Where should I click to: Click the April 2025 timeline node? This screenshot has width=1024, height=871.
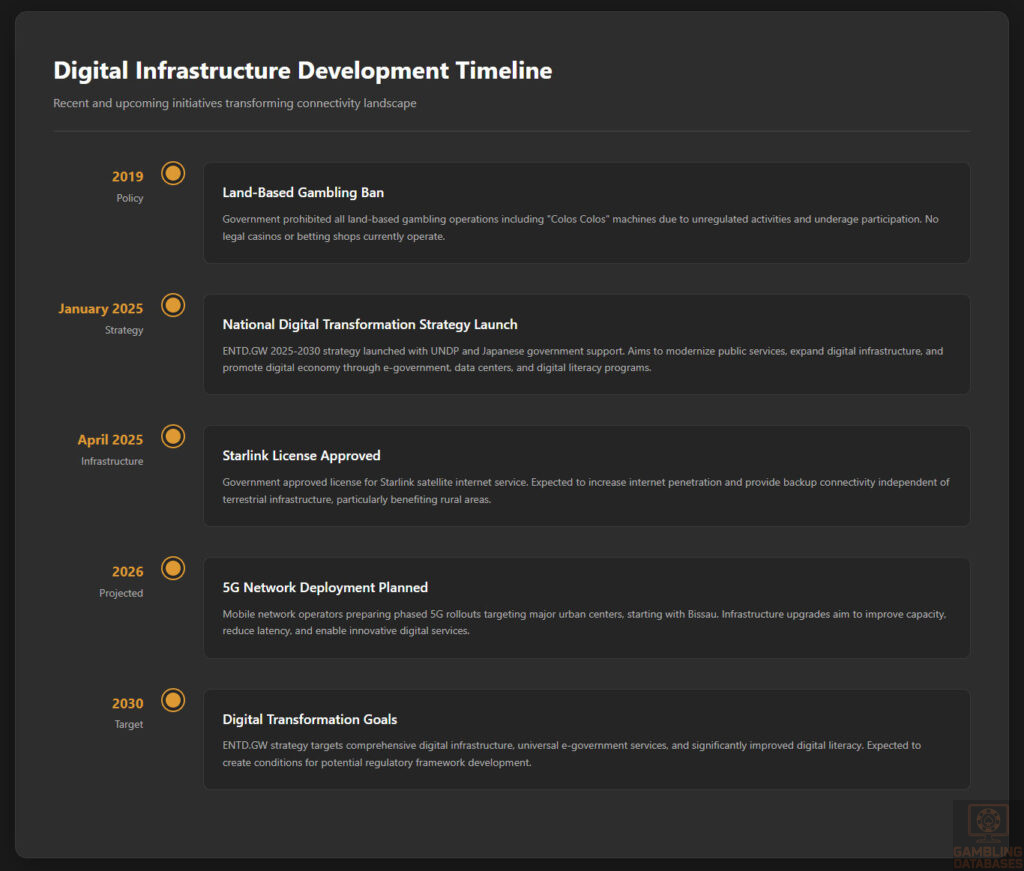point(172,437)
